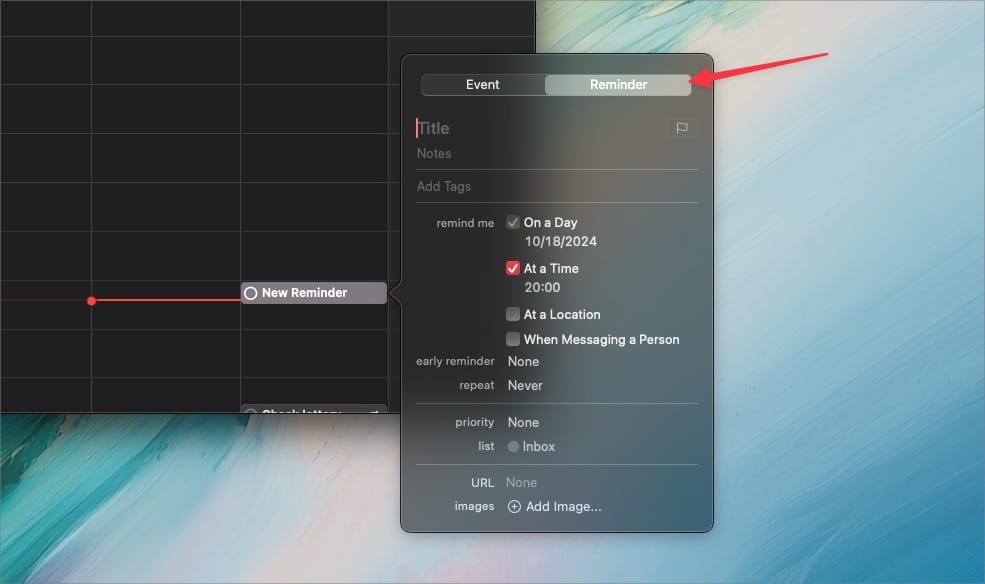This screenshot has height=584, width=985.
Task: Click the date 10/18/2024 to edit it
Action: click(560, 241)
